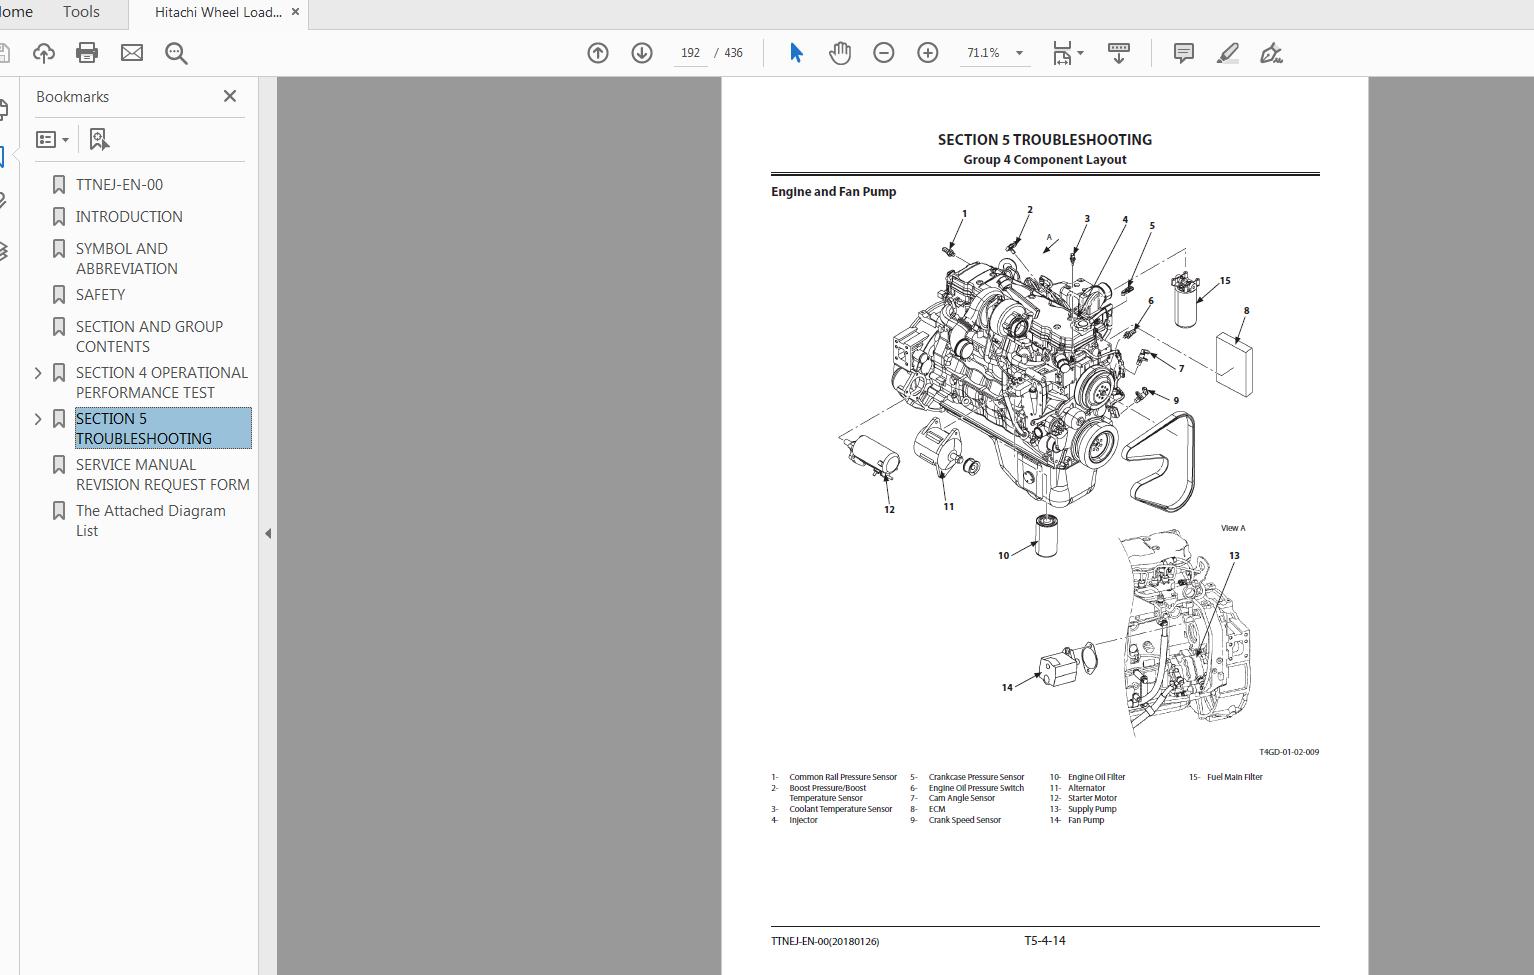This screenshot has height=975, width=1534.
Task: Open the INTRODUCTION bookmark
Action: (x=129, y=217)
